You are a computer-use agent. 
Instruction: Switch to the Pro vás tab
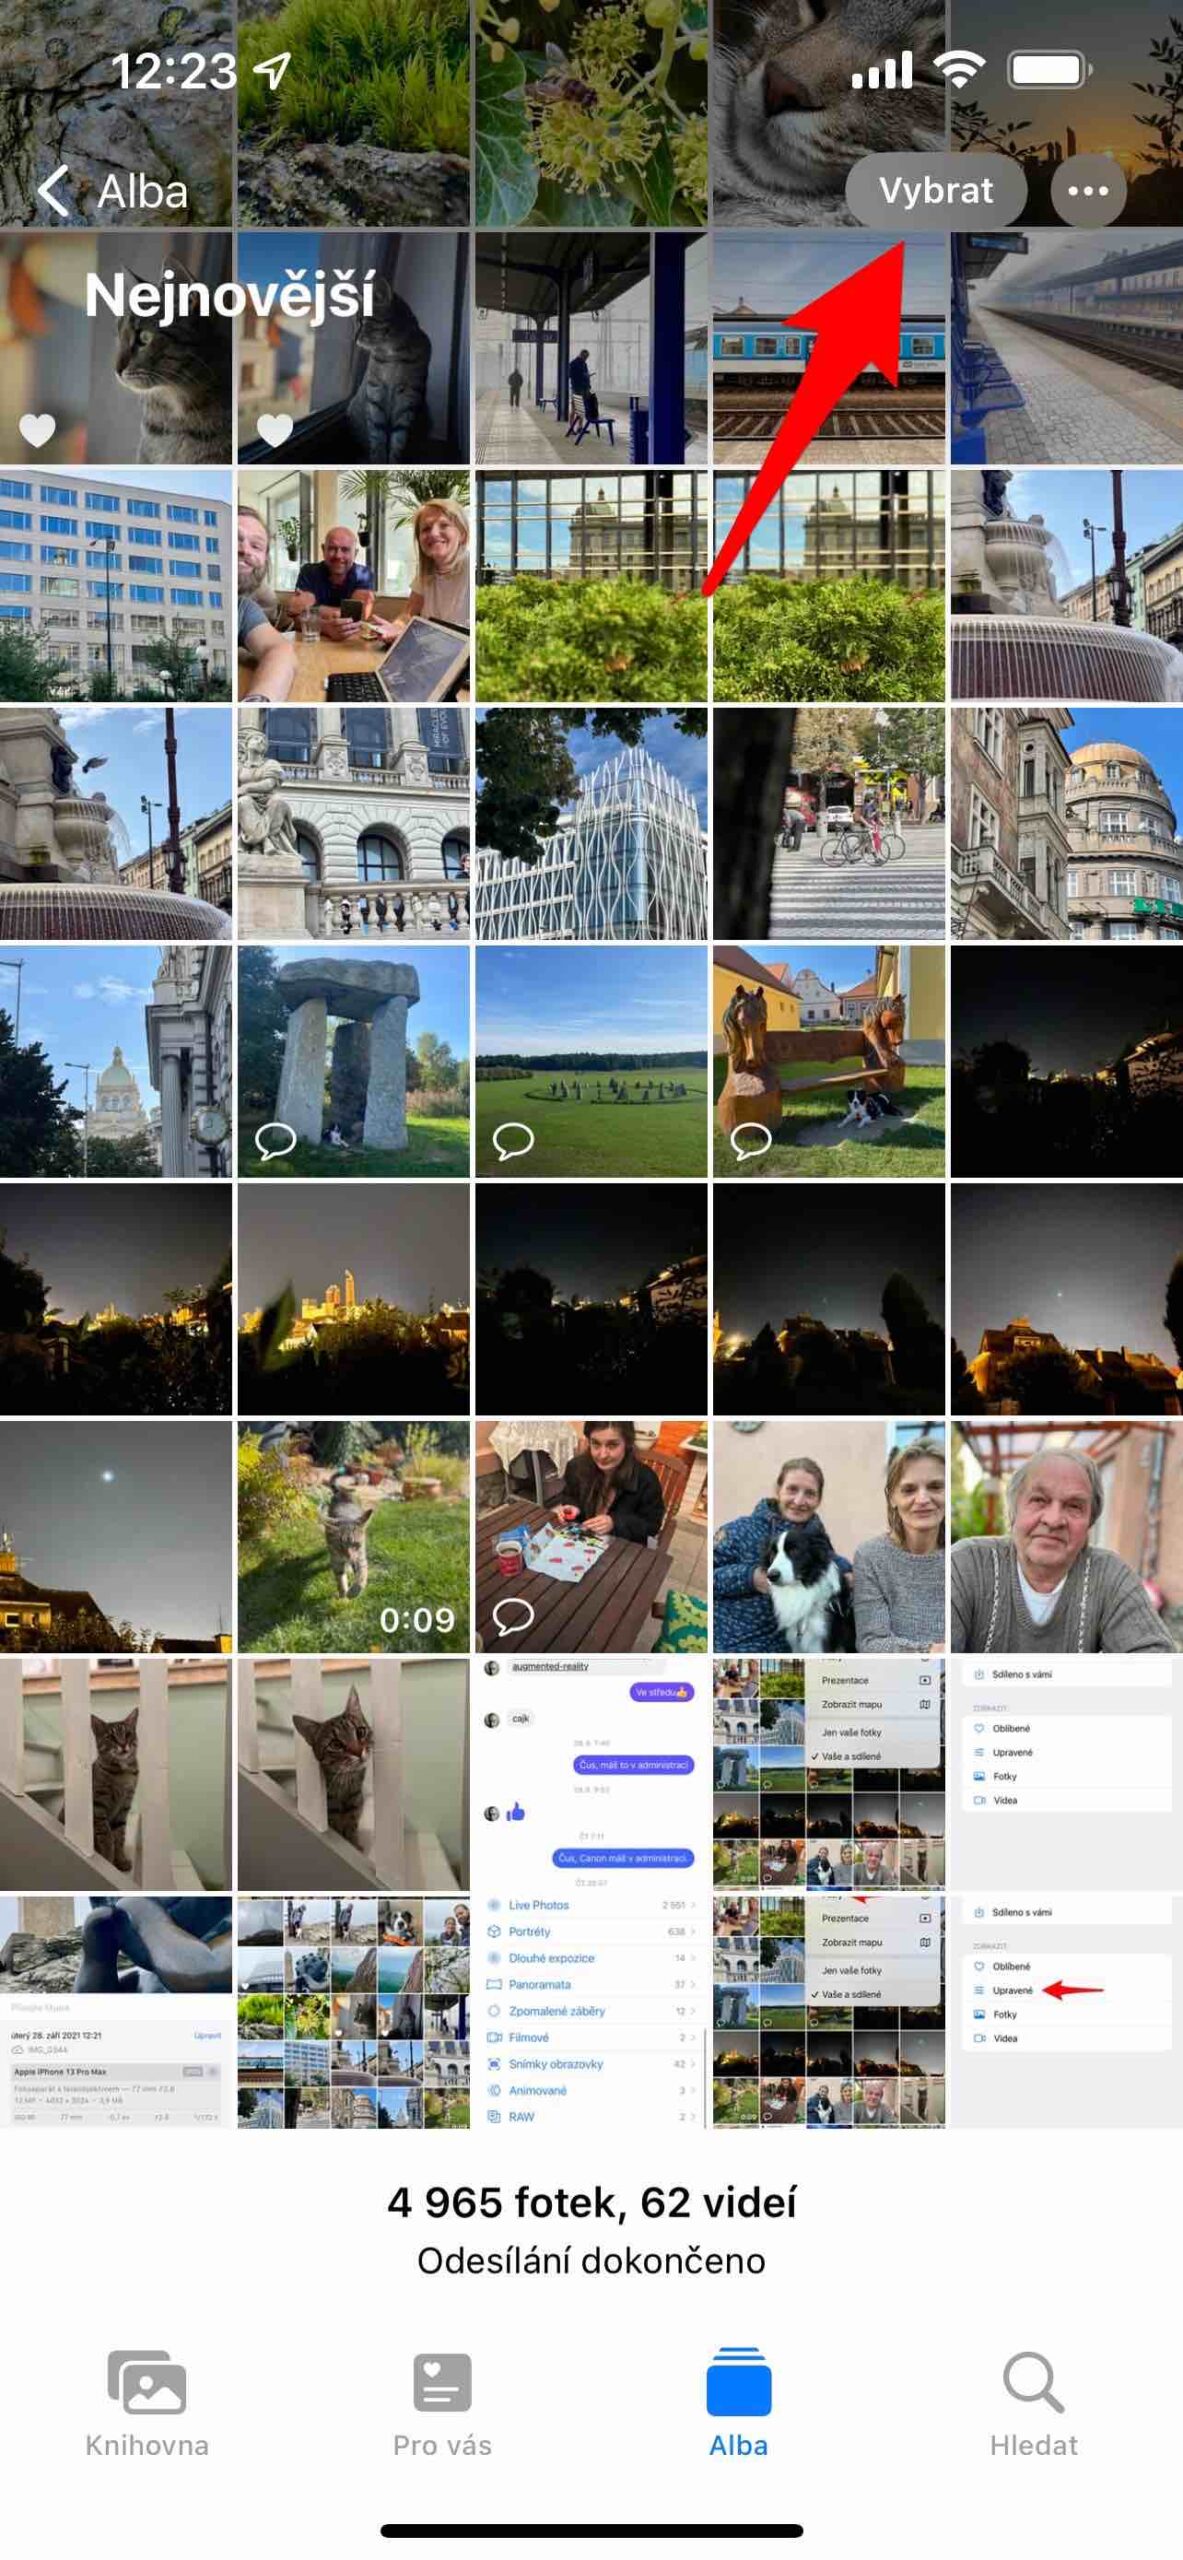click(442, 2402)
